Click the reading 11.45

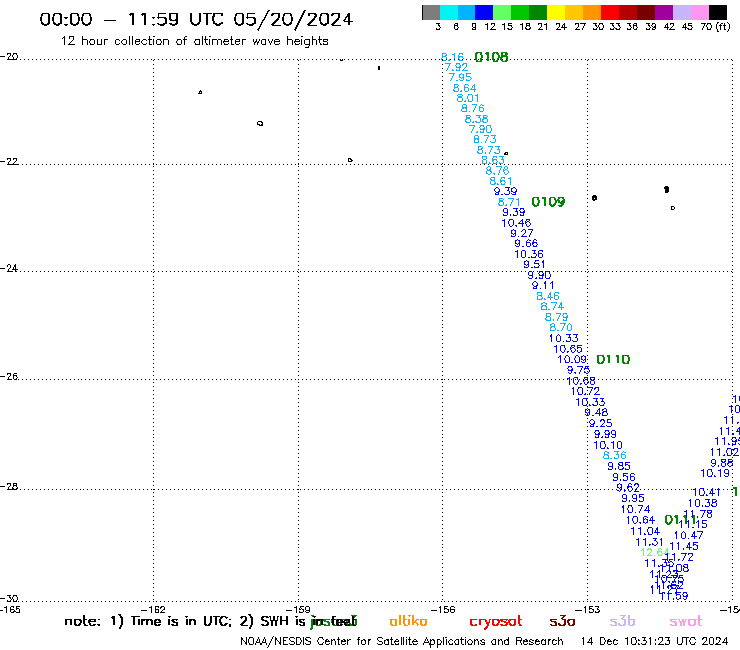[x=684, y=547]
